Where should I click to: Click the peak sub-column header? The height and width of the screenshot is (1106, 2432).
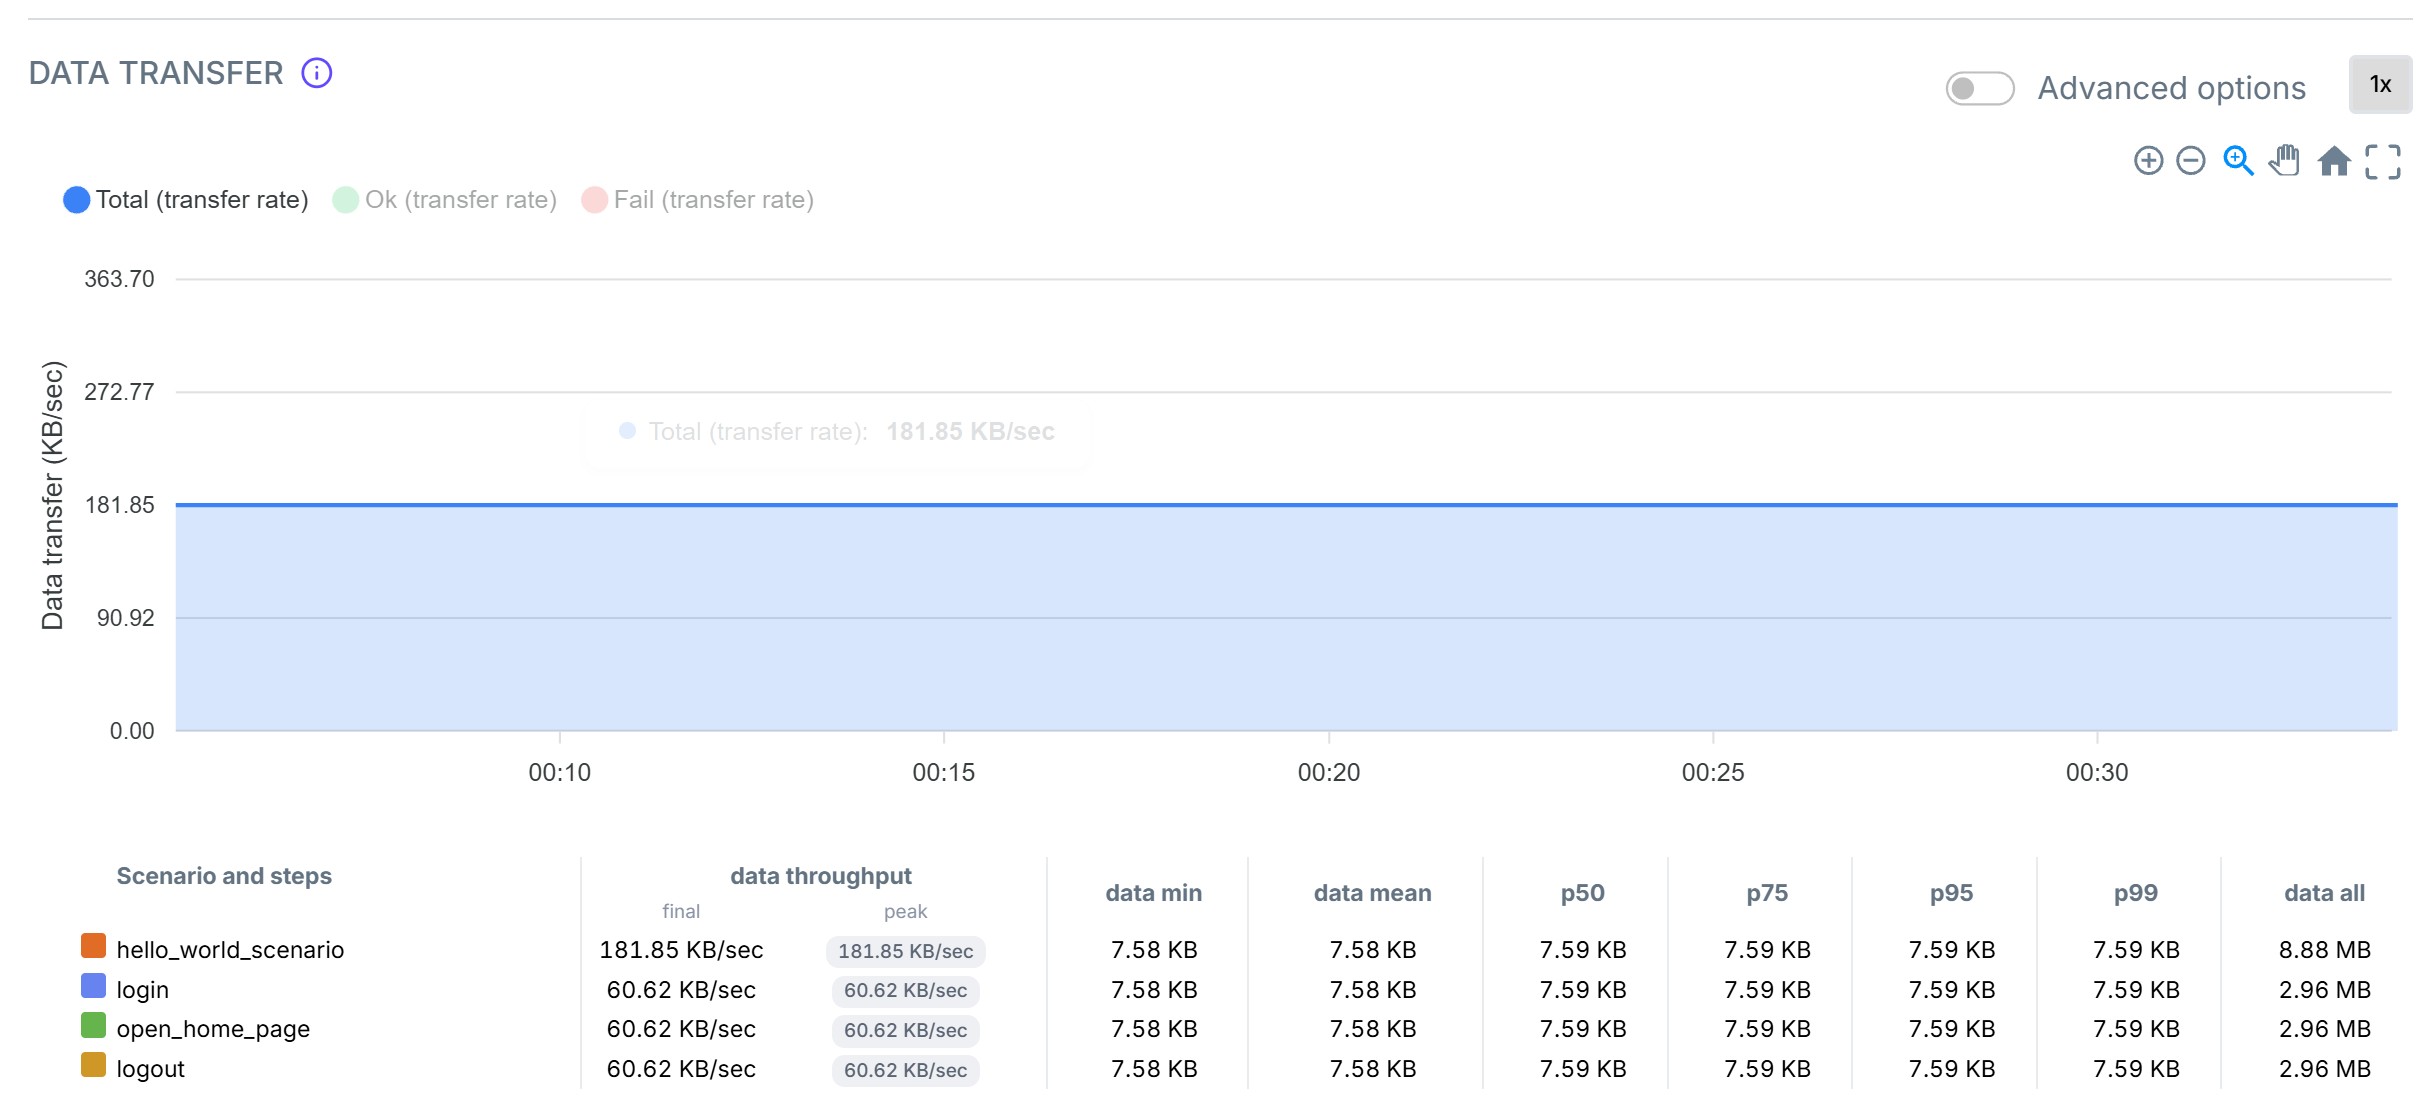pyautogui.click(x=905, y=912)
